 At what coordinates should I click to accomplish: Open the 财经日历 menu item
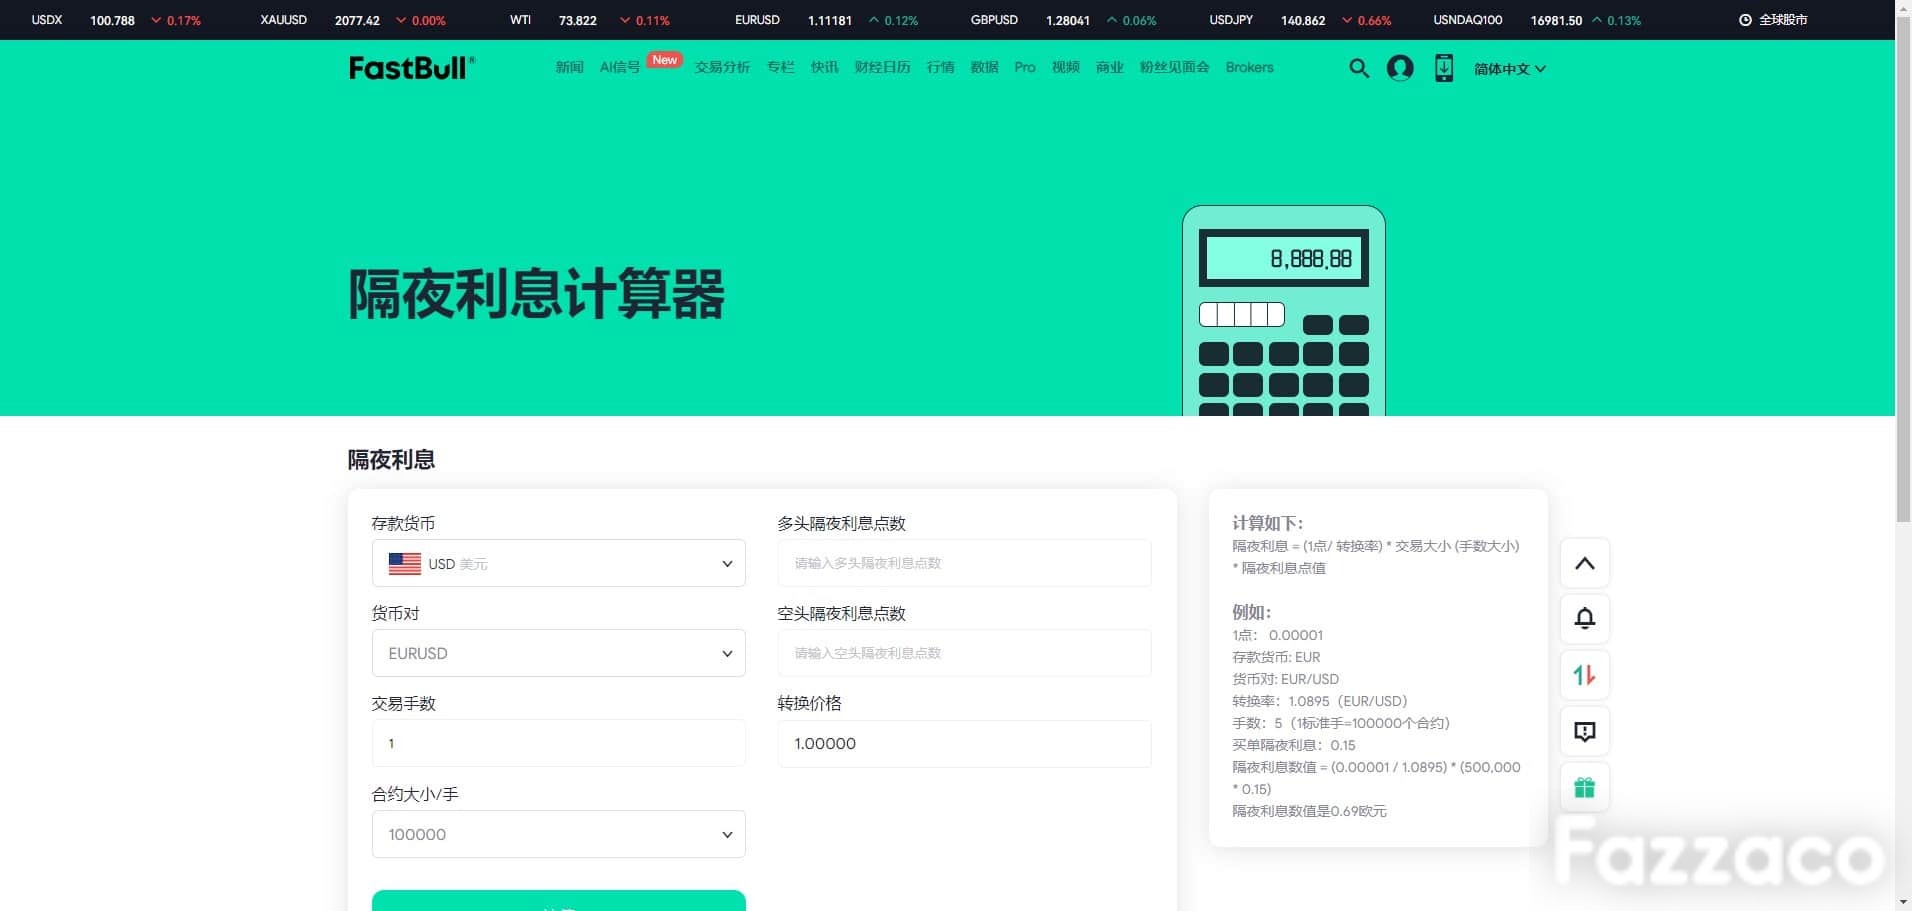[882, 67]
